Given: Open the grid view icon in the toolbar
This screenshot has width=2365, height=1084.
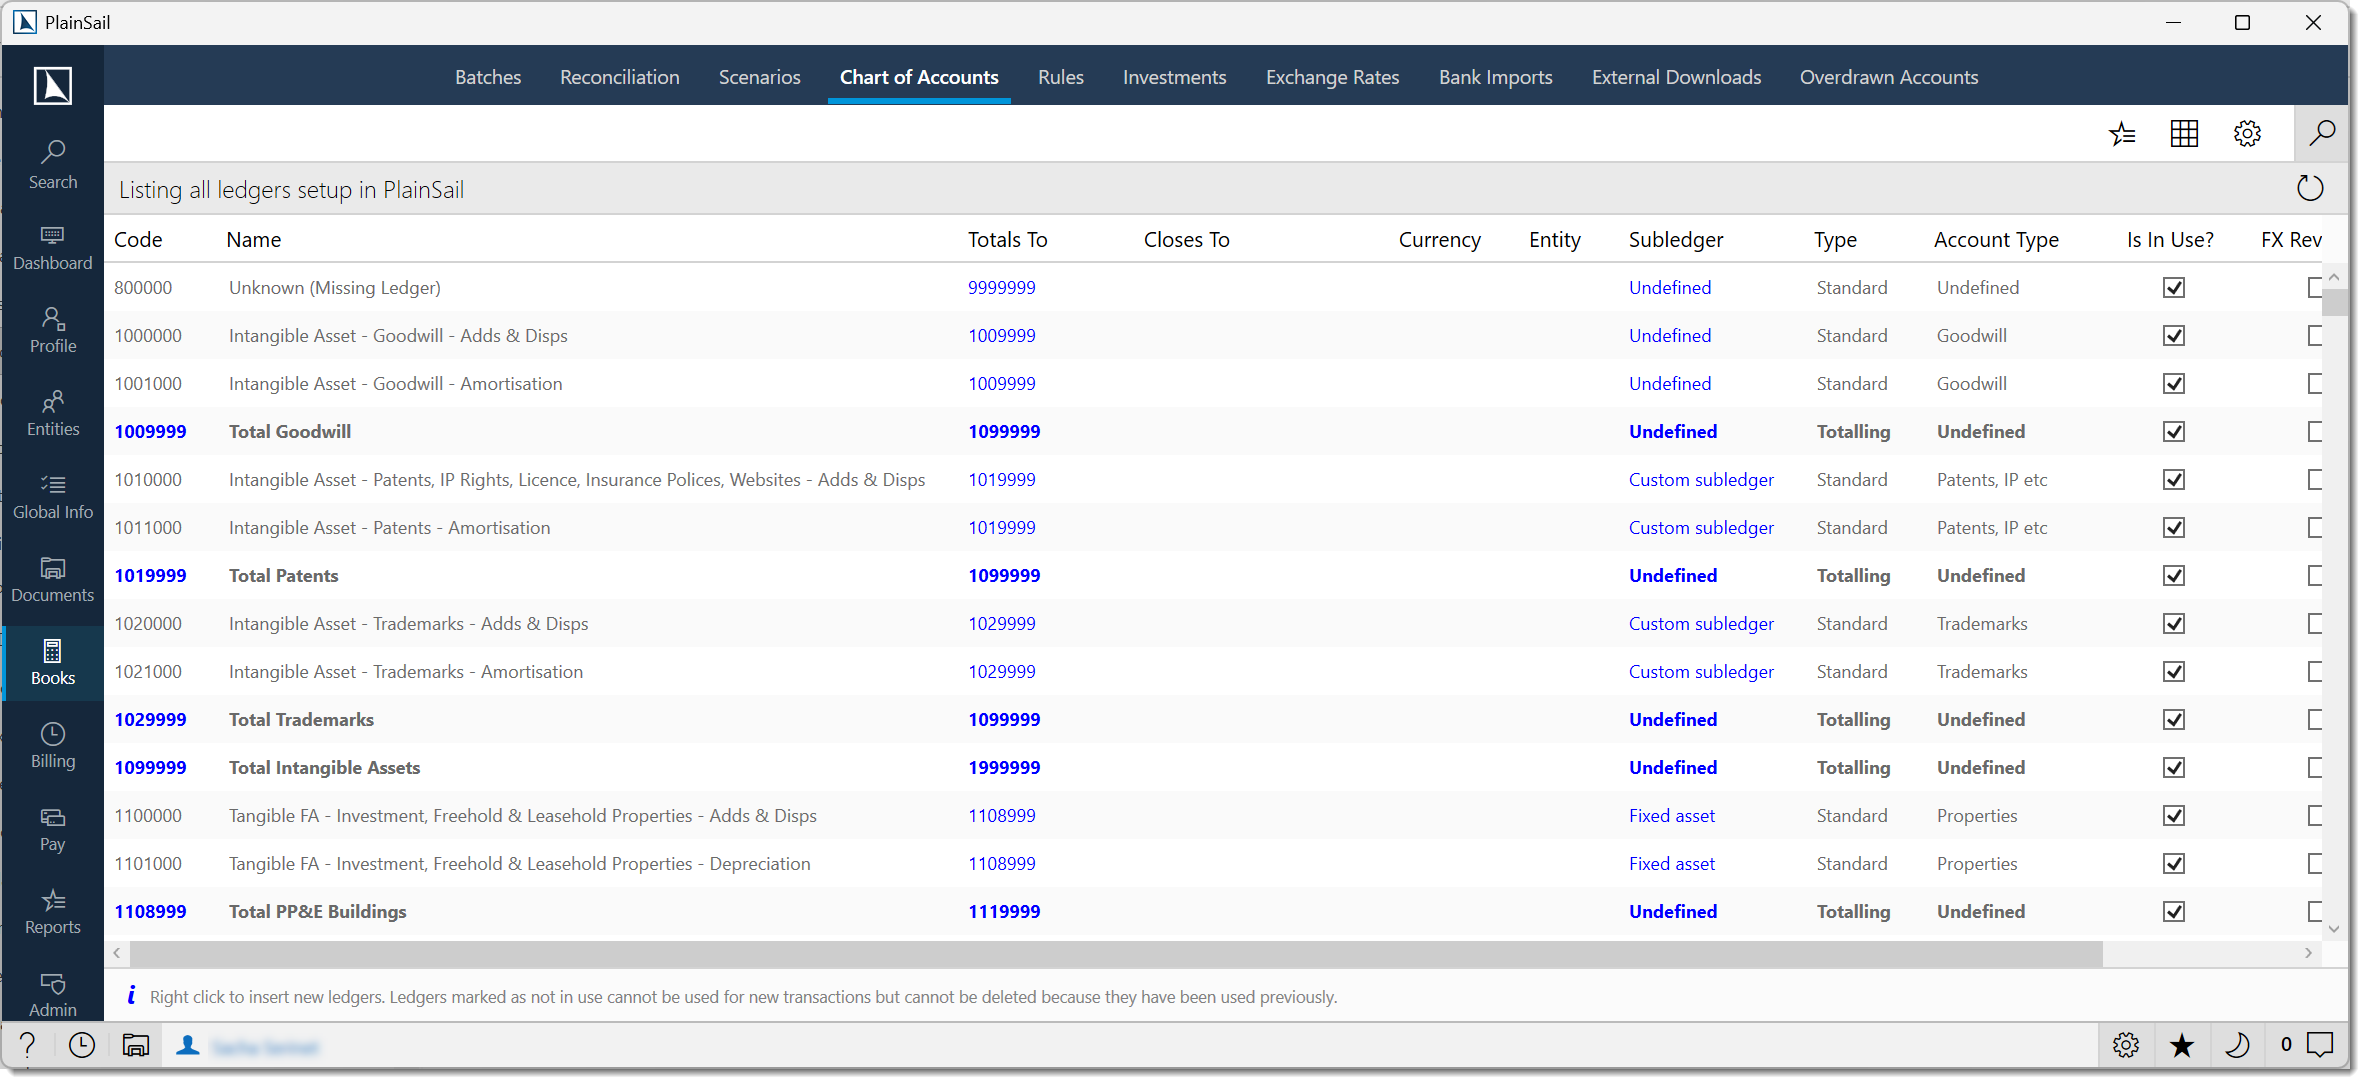Looking at the screenshot, I should tap(2185, 133).
